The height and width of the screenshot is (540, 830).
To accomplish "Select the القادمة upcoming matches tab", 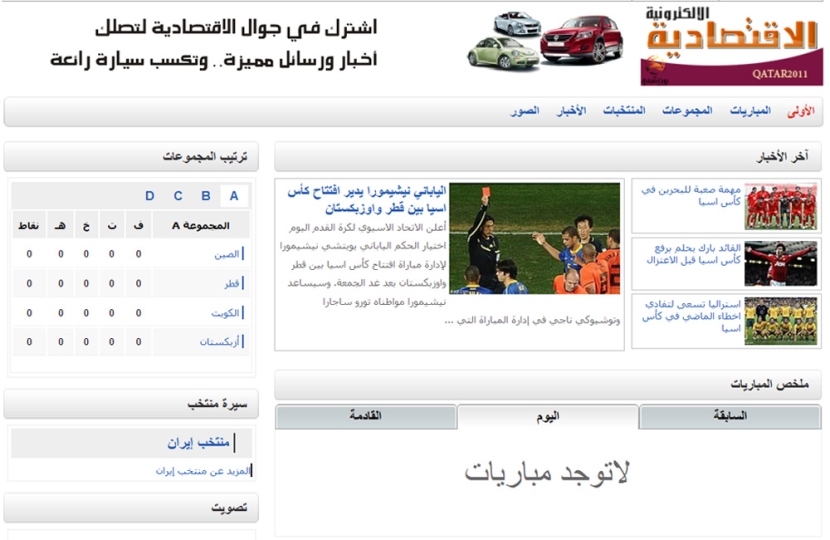I will 366,417.
